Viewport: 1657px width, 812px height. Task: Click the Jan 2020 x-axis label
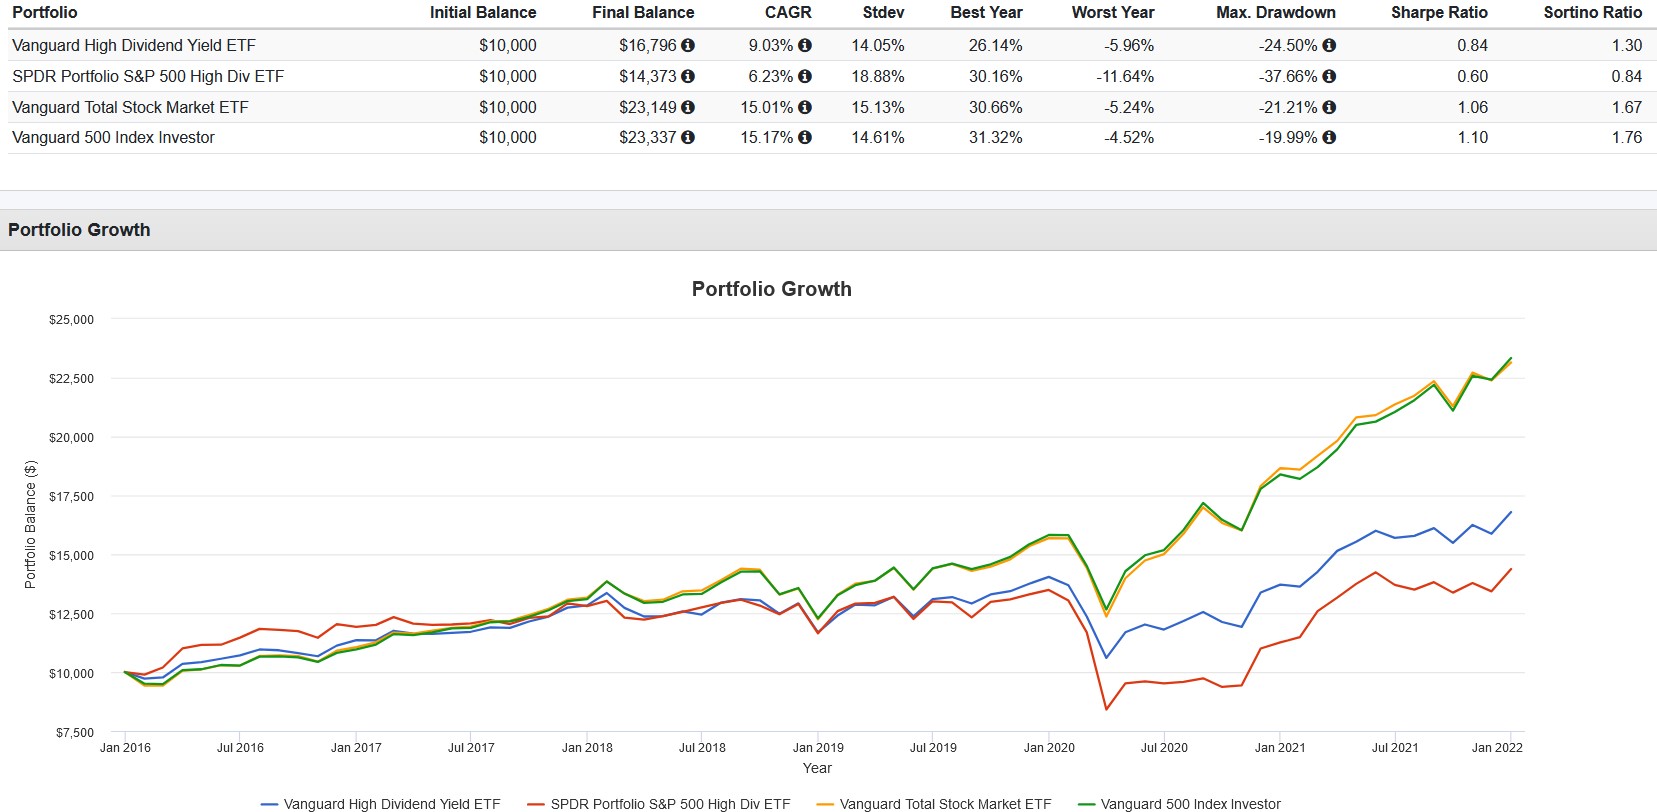[1049, 747]
